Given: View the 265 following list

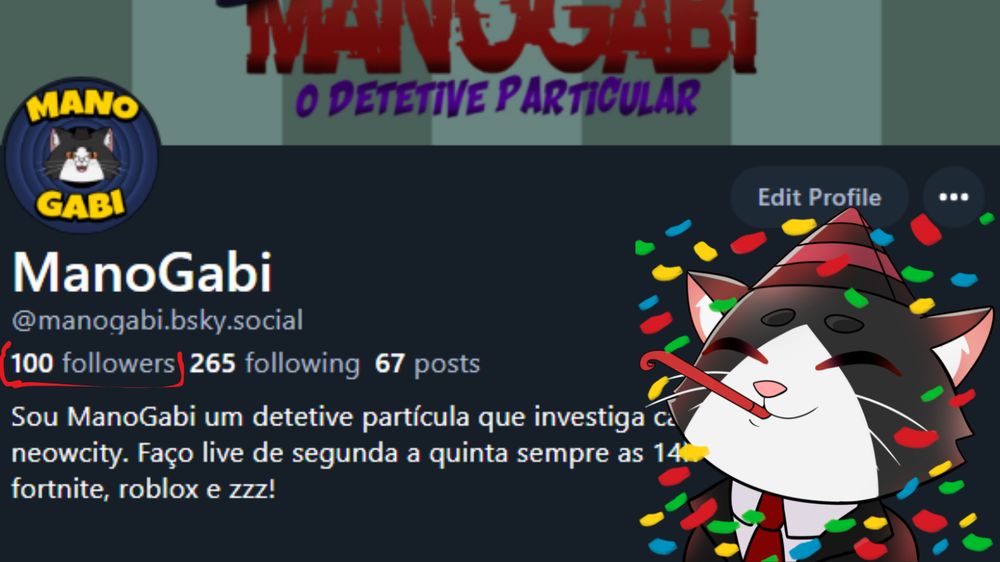Looking at the screenshot, I should (275, 364).
